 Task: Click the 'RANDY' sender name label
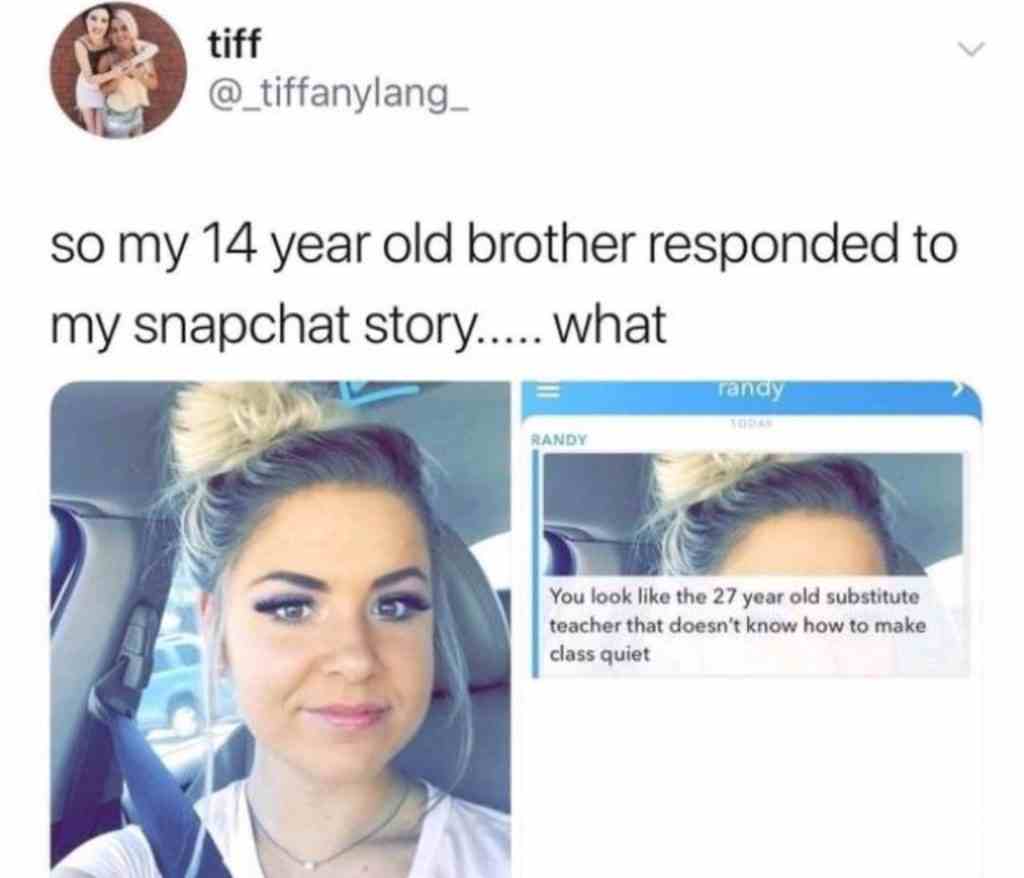coord(559,440)
